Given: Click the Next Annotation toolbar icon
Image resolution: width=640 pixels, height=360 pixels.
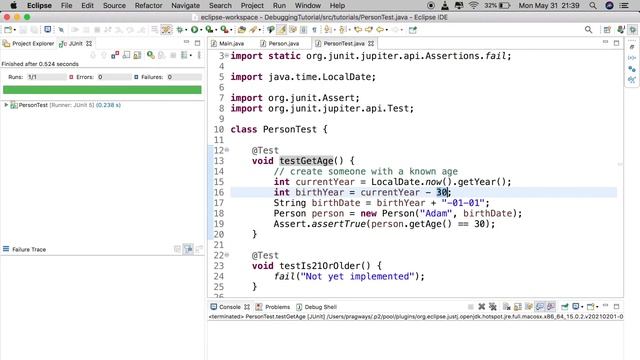Looking at the screenshot, I should pyautogui.click(x=327, y=30).
